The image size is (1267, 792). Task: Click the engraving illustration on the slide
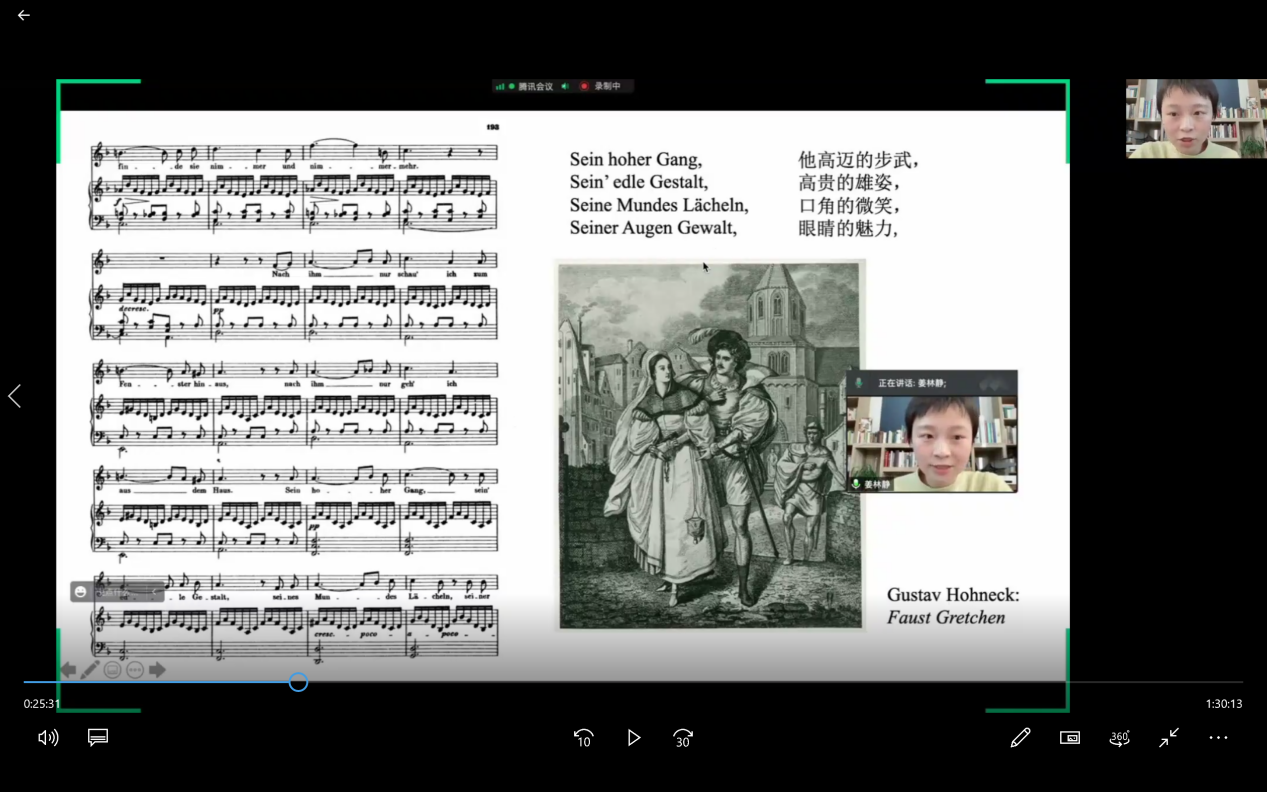point(710,445)
